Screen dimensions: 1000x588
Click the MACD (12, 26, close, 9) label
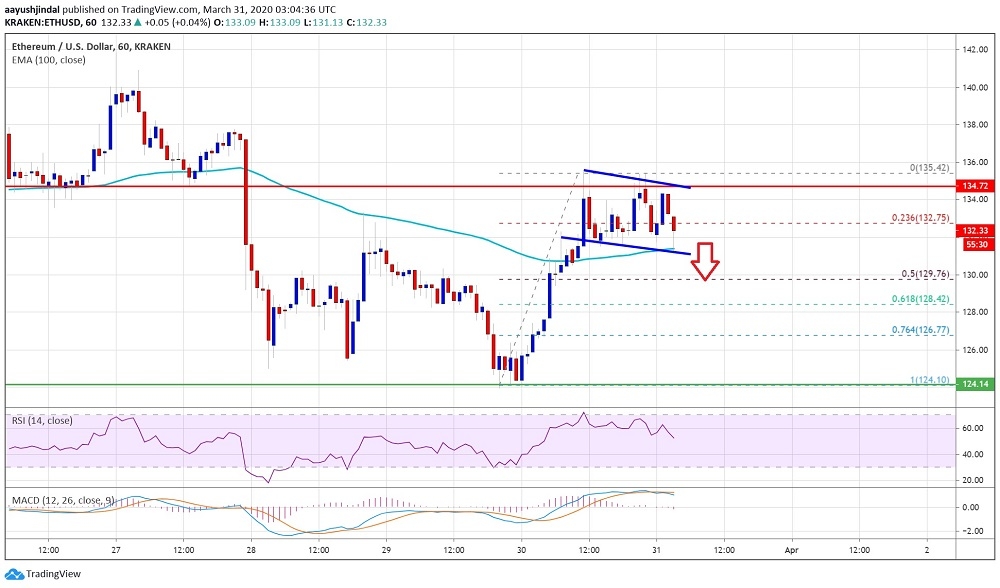[x=64, y=501]
